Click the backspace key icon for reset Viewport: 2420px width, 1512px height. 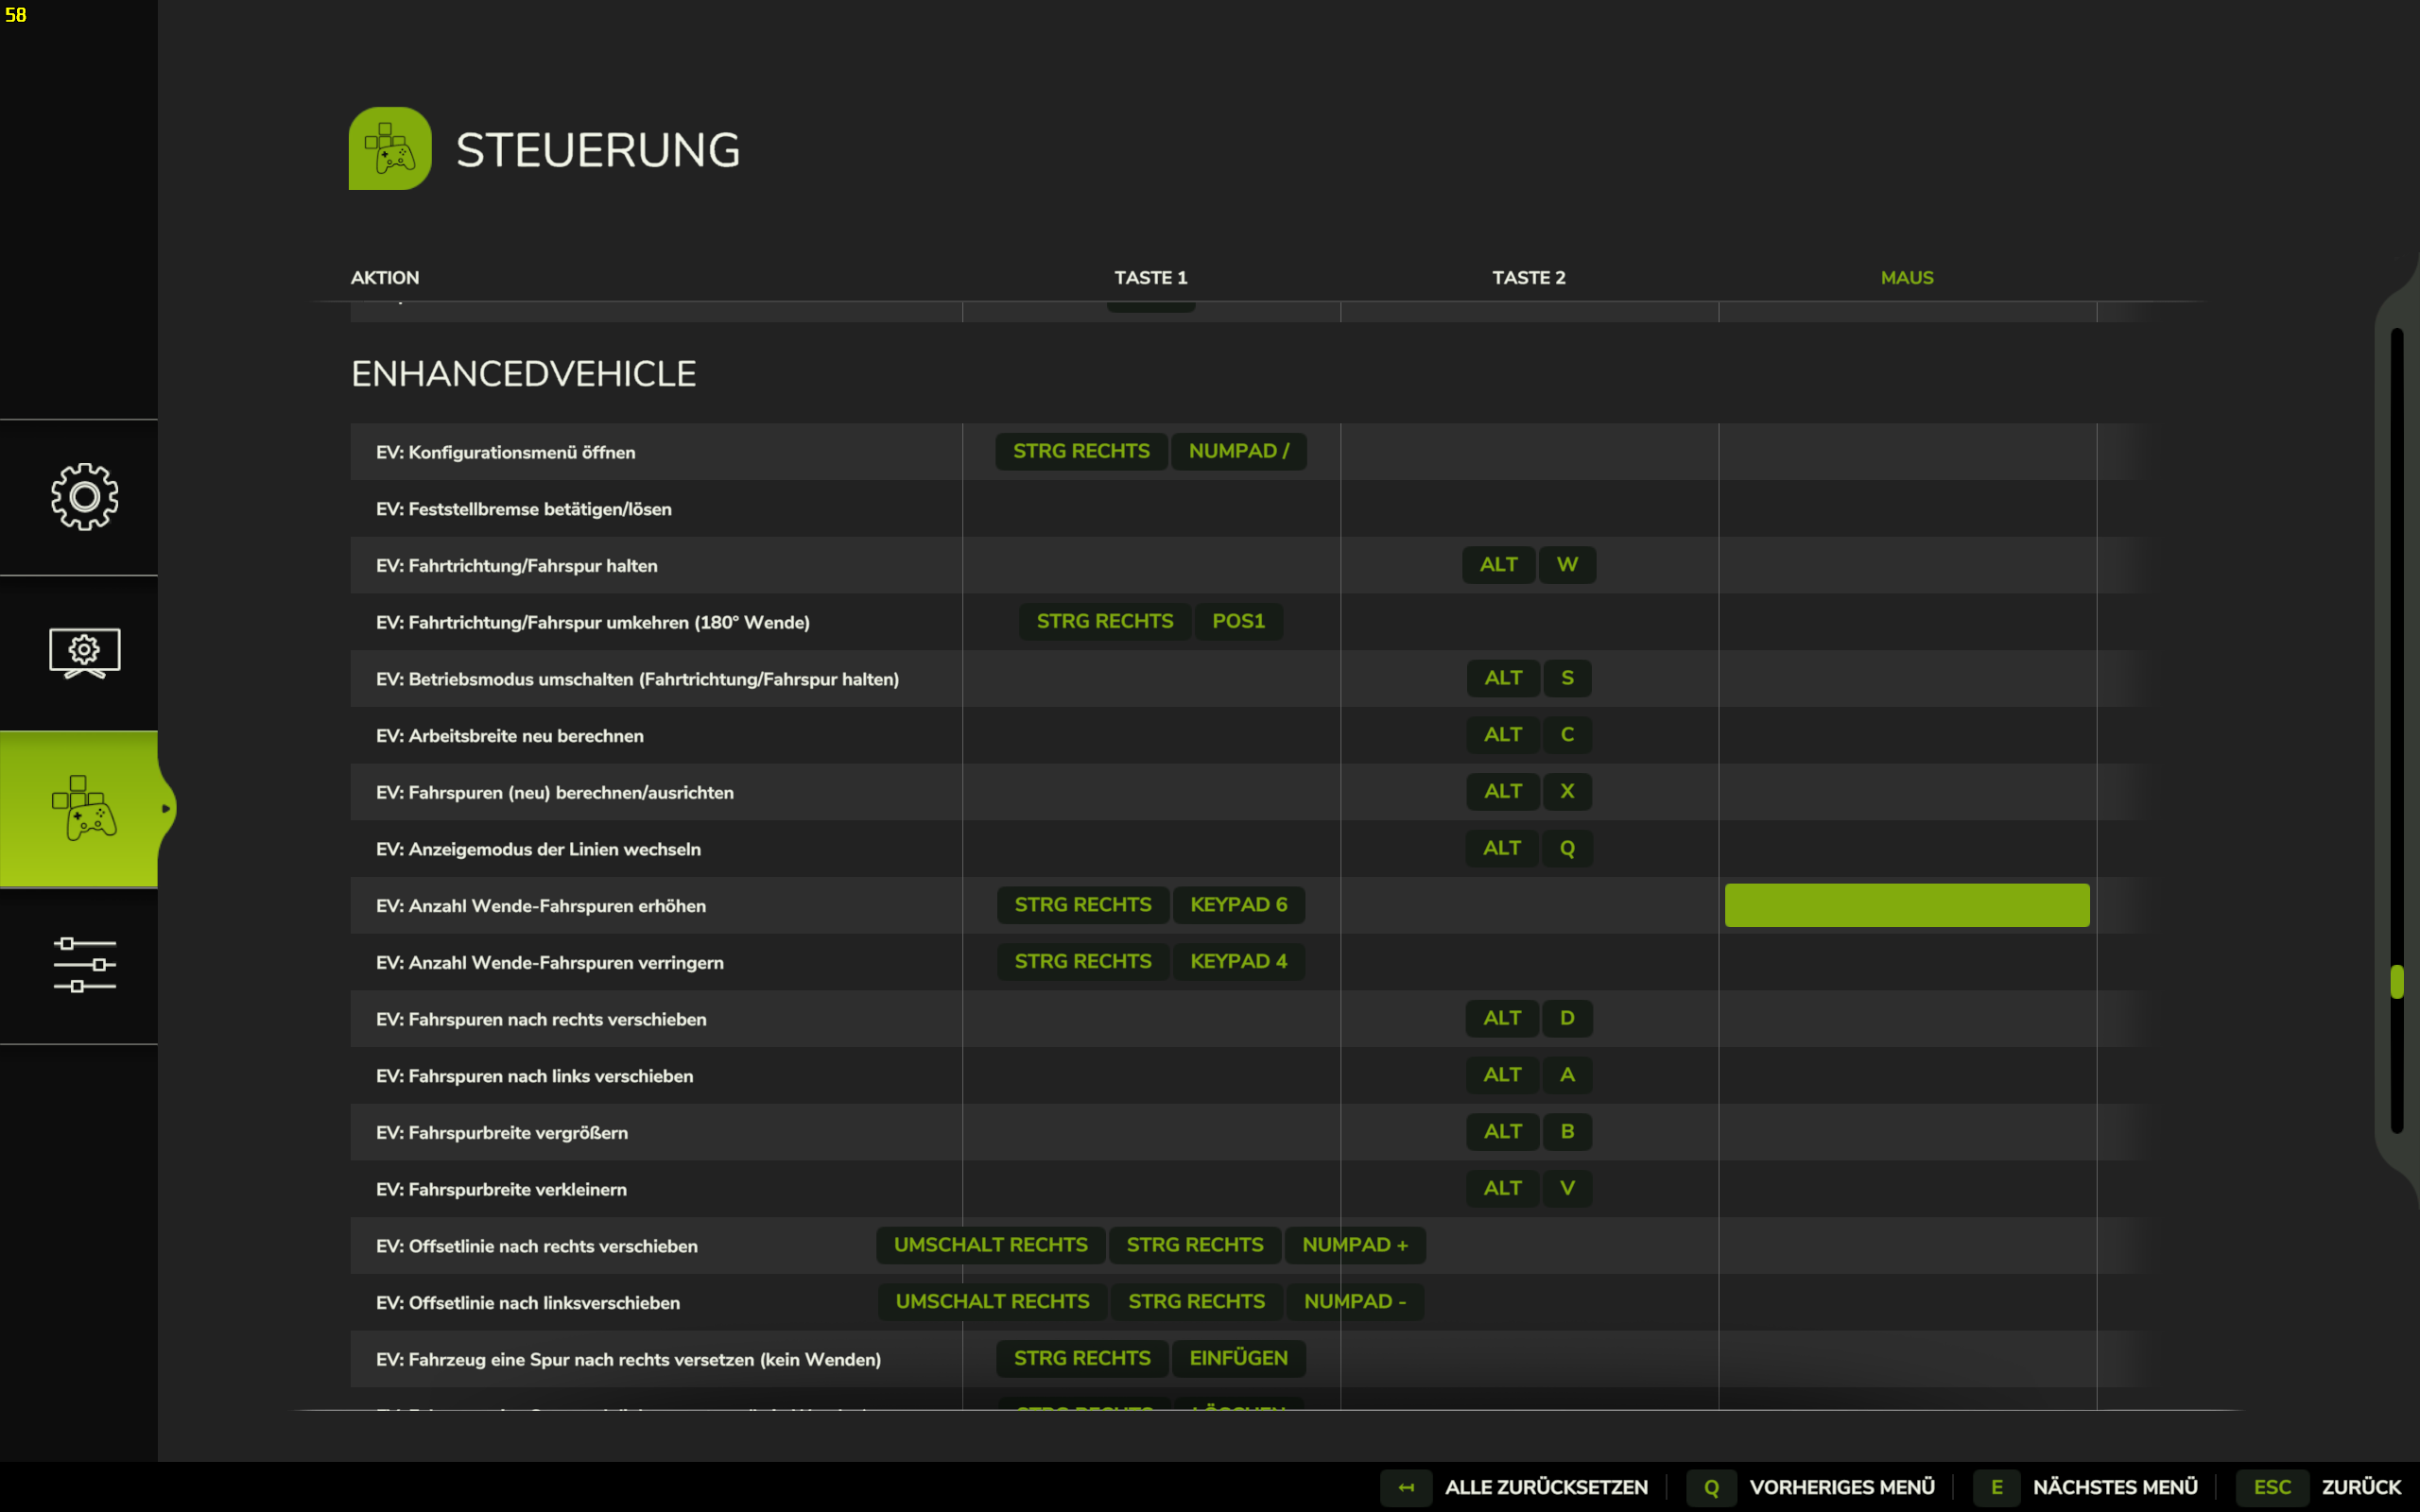[x=1406, y=1487]
